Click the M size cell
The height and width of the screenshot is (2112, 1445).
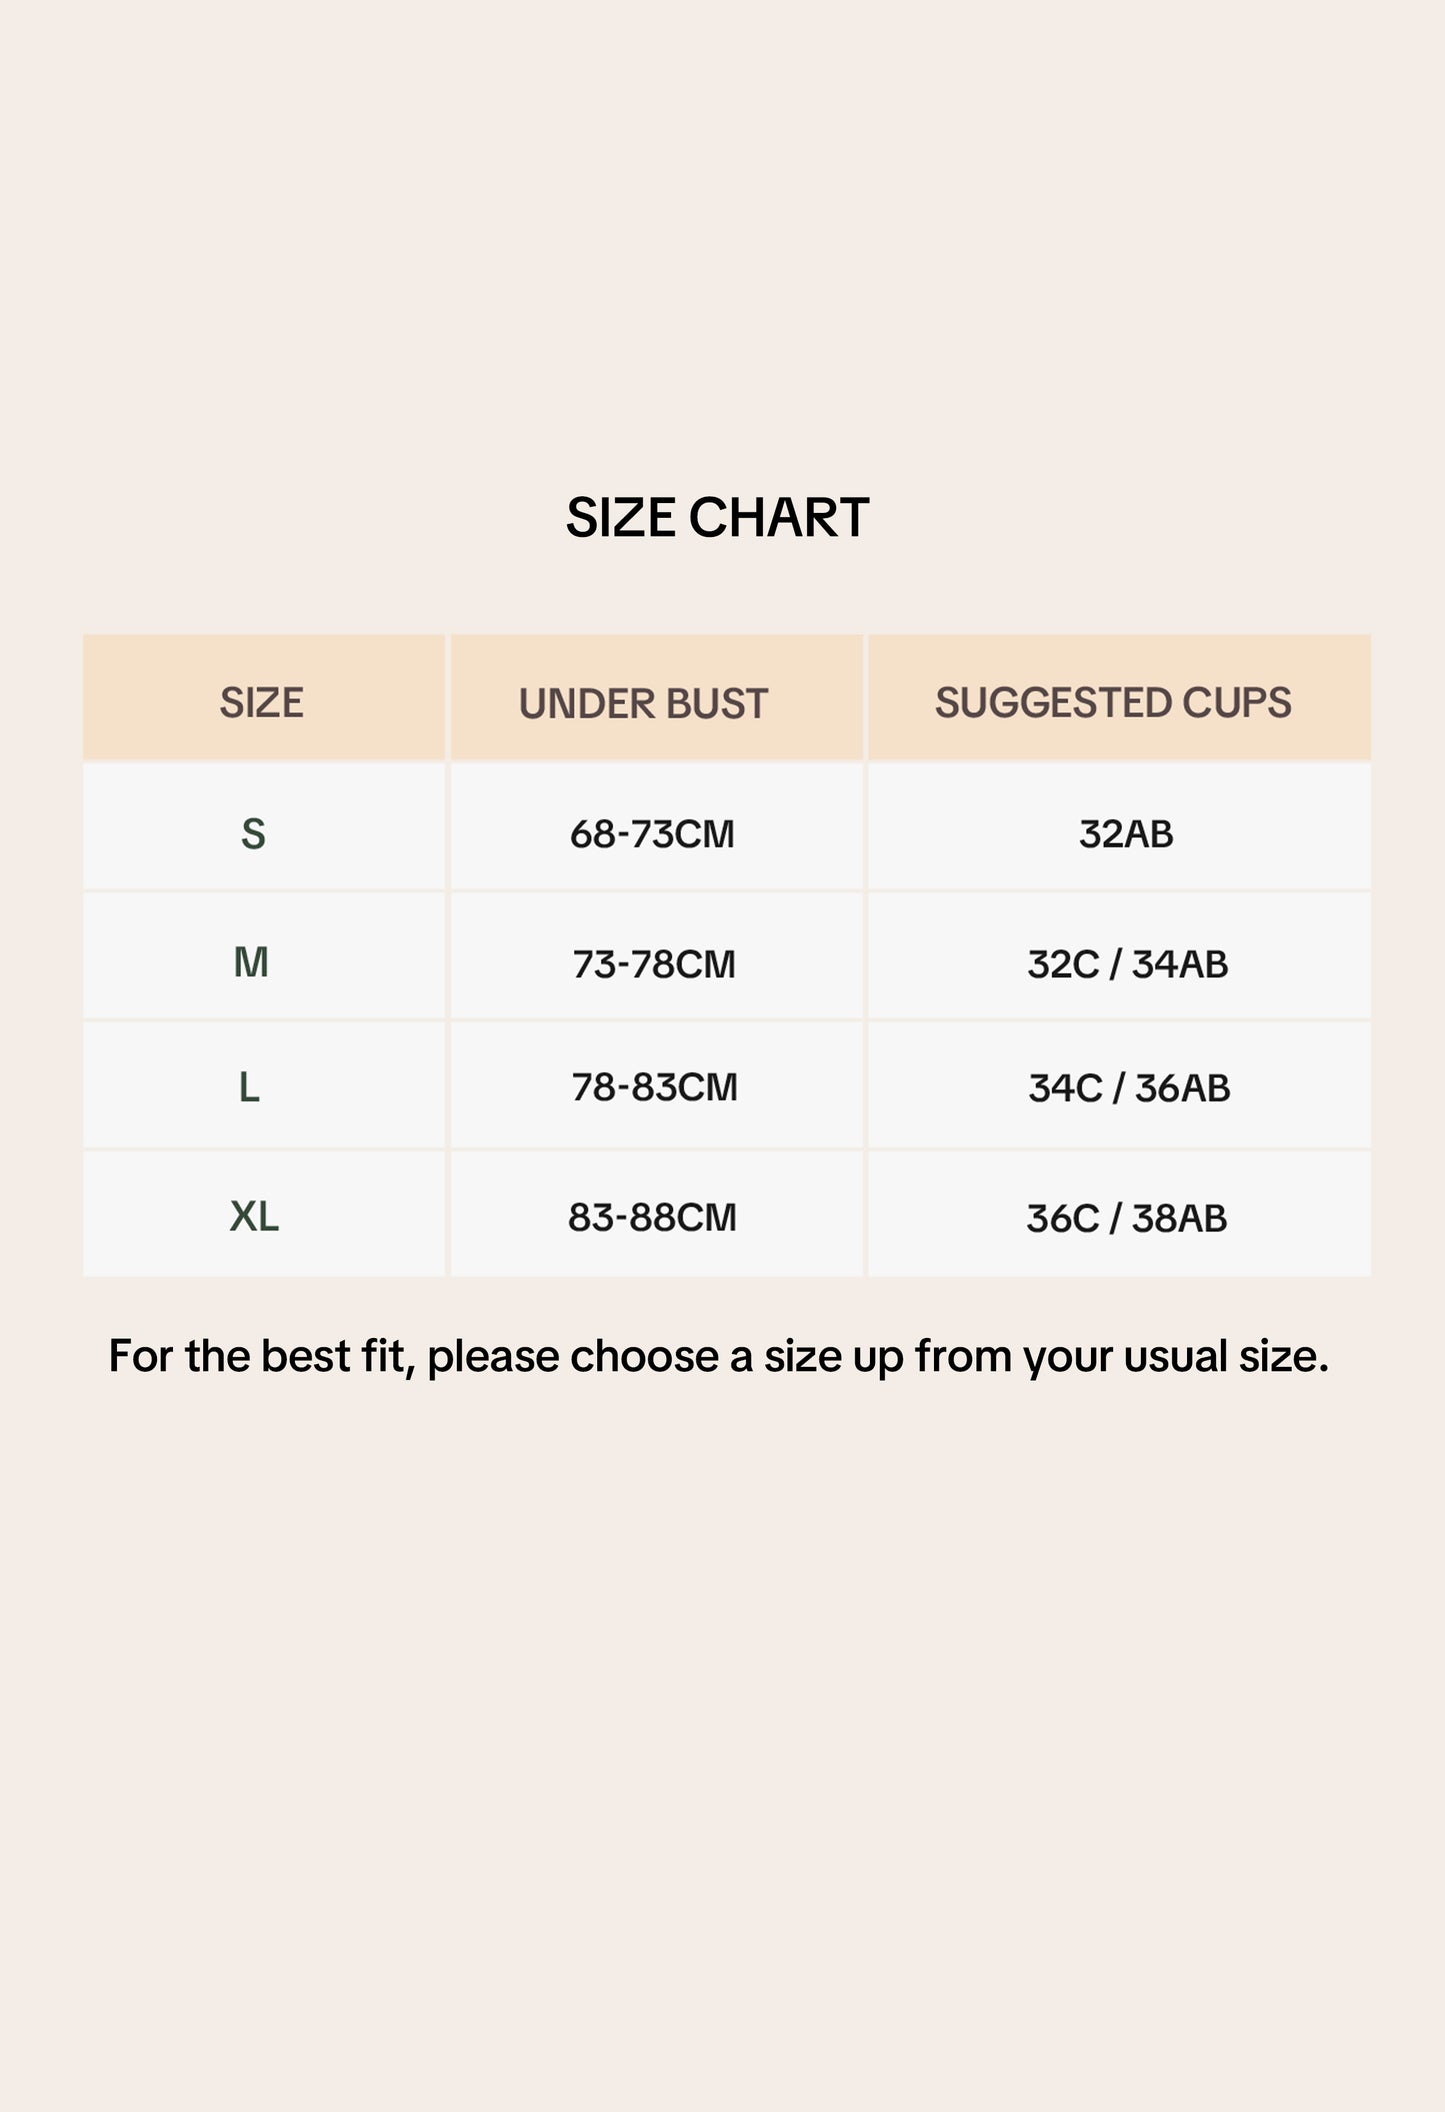pyautogui.click(x=251, y=963)
